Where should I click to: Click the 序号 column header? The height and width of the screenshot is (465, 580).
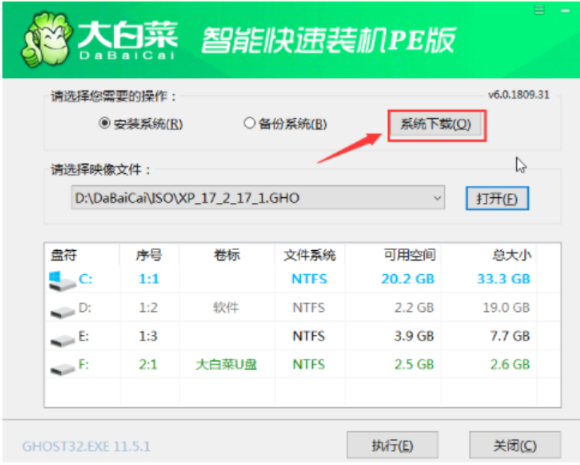click(x=149, y=255)
